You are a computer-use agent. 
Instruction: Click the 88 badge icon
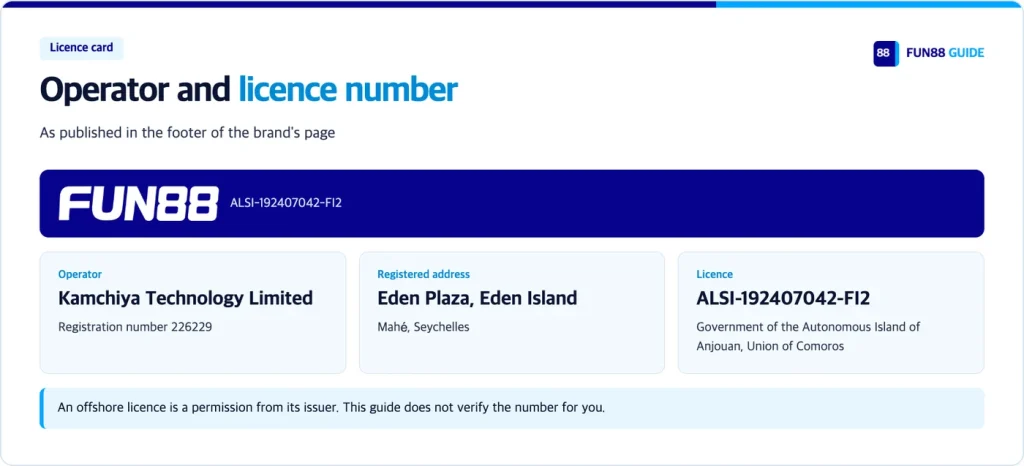coord(886,54)
